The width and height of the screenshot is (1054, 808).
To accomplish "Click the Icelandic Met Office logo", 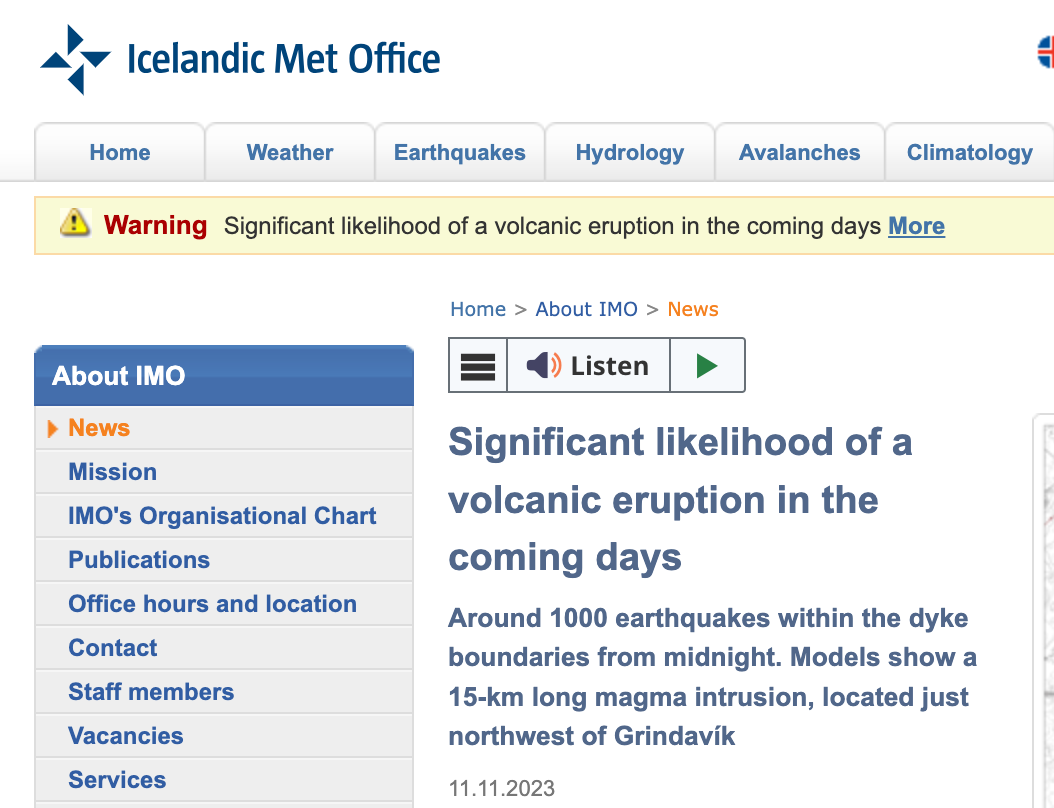I will point(240,59).
